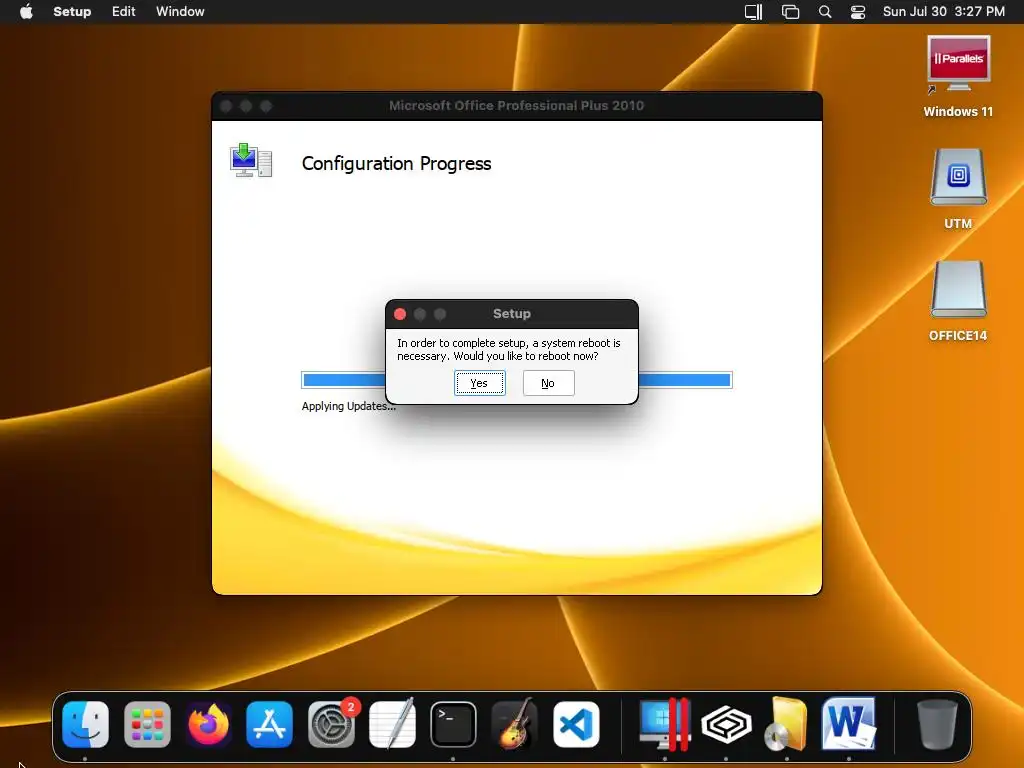Screen dimensions: 1024x768
Task: Click the Stage Manager windows icon in menu bar
Action: 790,12
